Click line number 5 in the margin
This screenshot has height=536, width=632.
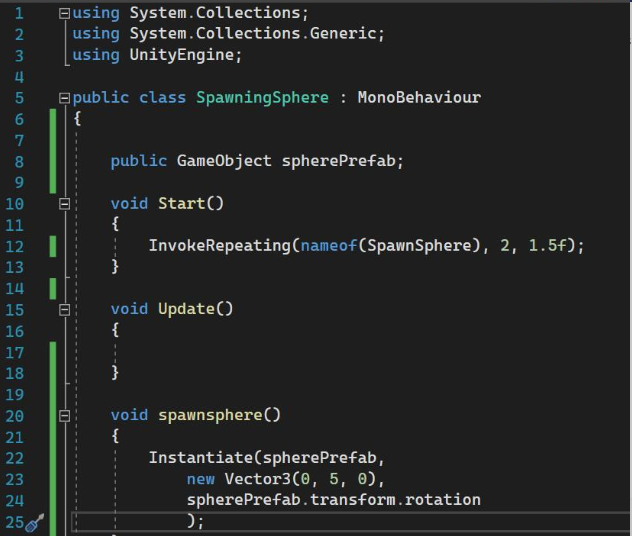[19, 98]
